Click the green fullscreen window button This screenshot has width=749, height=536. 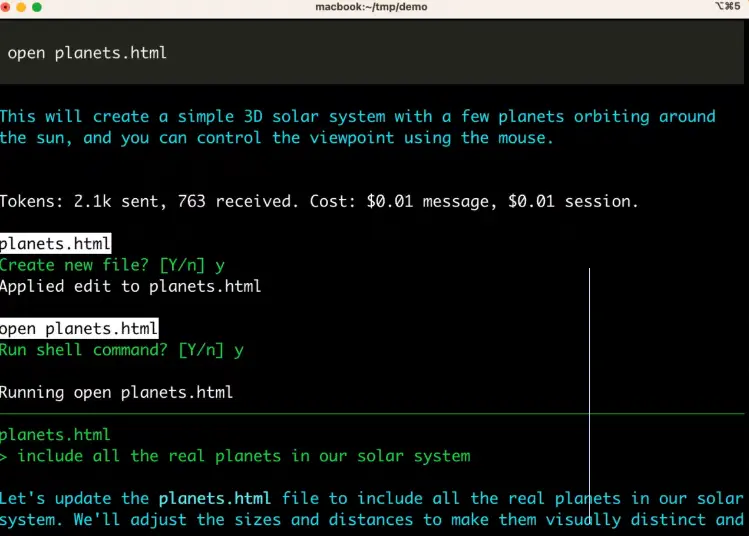37,7
